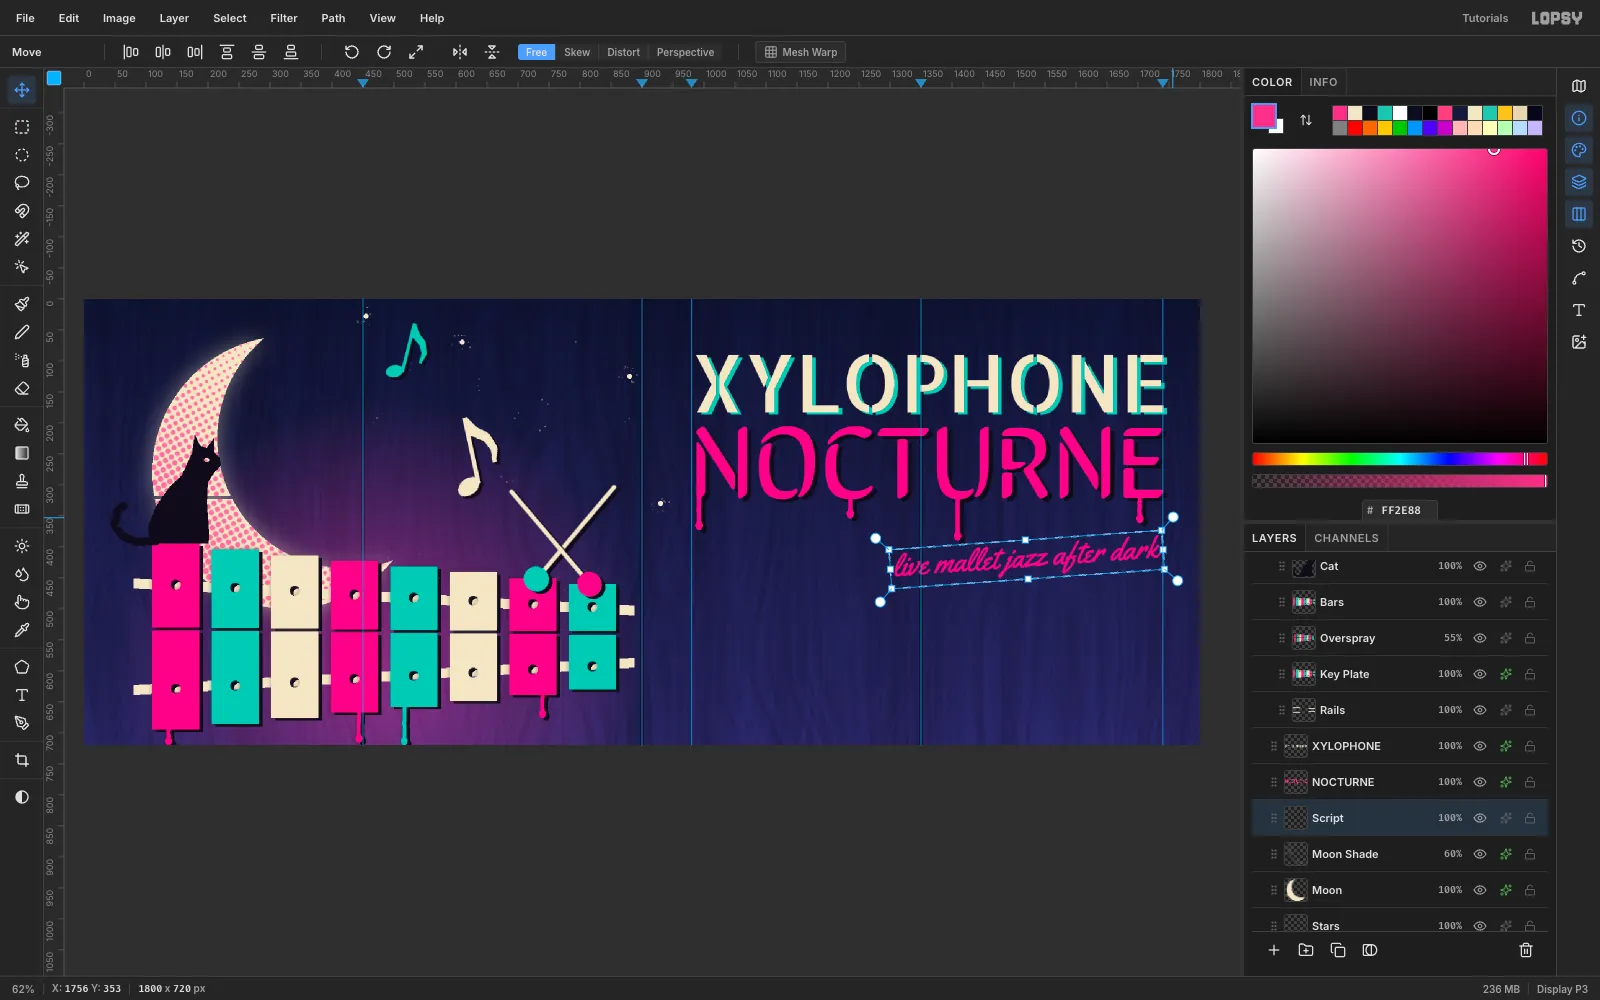Add a new layer with the plus icon
Screen dimensions: 1600x1000
coord(1274,950)
